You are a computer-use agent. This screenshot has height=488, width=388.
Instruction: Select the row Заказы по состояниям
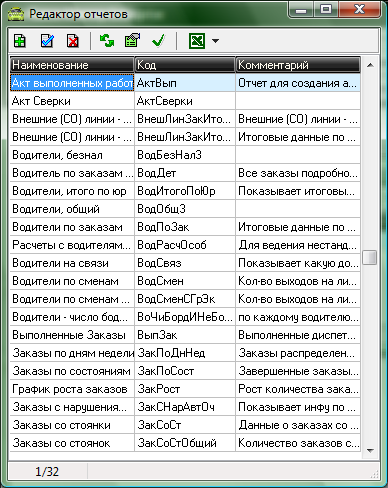coord(185,371)
